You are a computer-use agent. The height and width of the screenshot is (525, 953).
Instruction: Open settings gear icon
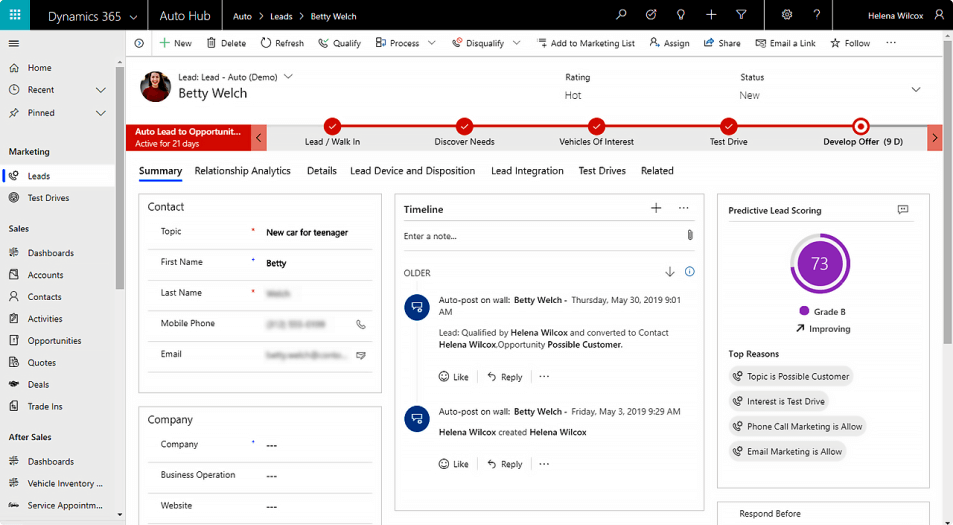pyautogui.click(x=786, y=15)
